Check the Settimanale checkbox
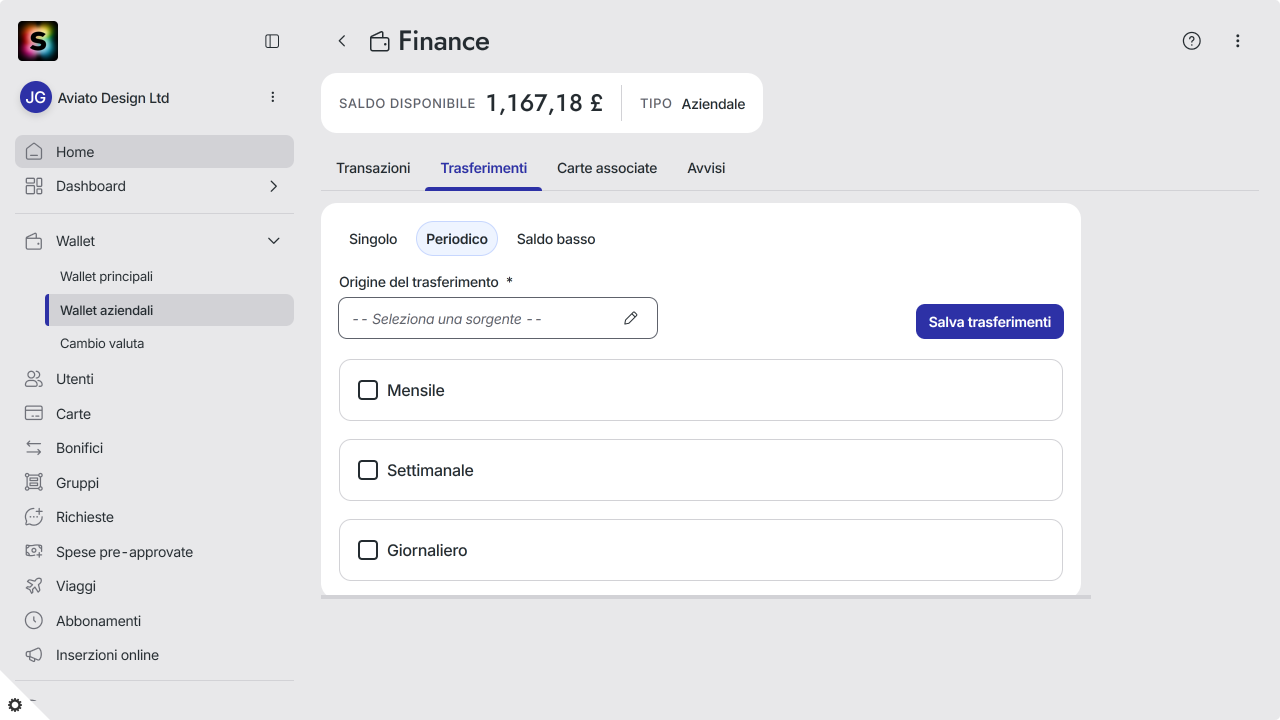The height and width of the screenshot is (720, 1280). (x=368, y=470)
